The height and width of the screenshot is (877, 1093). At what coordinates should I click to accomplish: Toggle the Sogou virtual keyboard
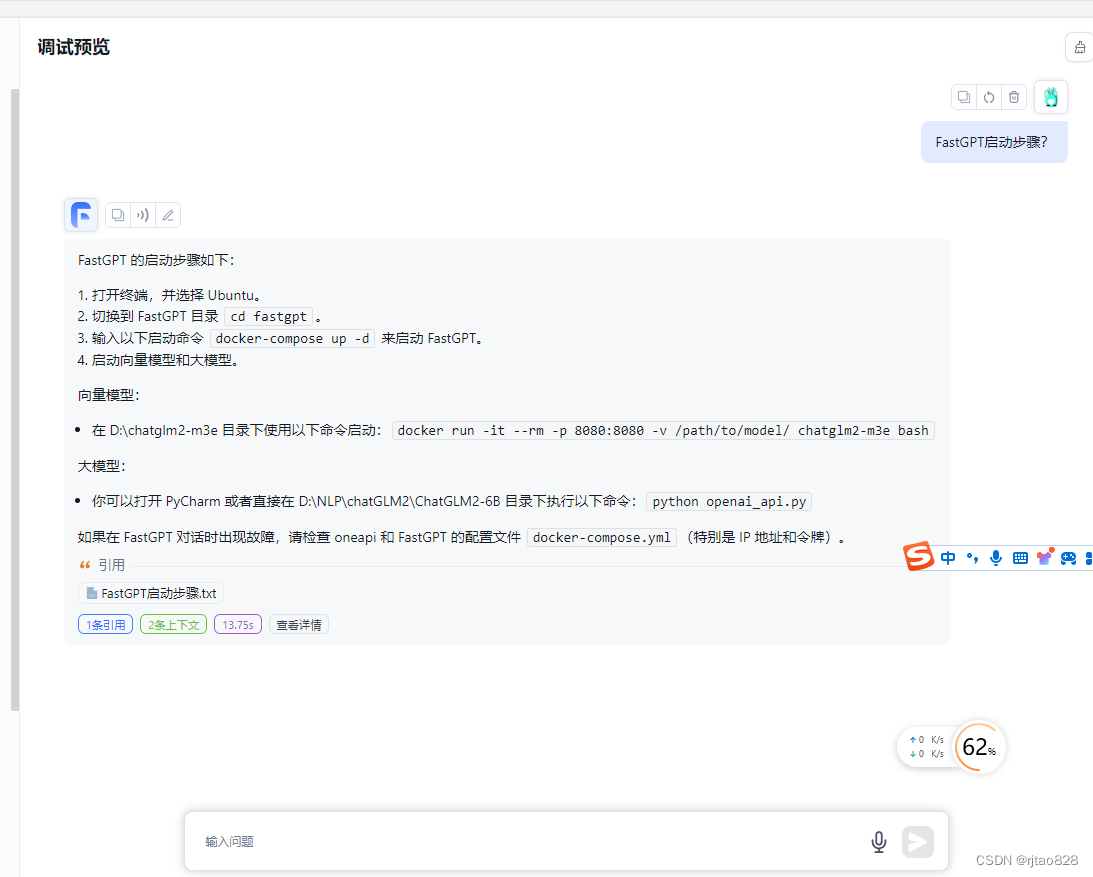coord(1019,557)
